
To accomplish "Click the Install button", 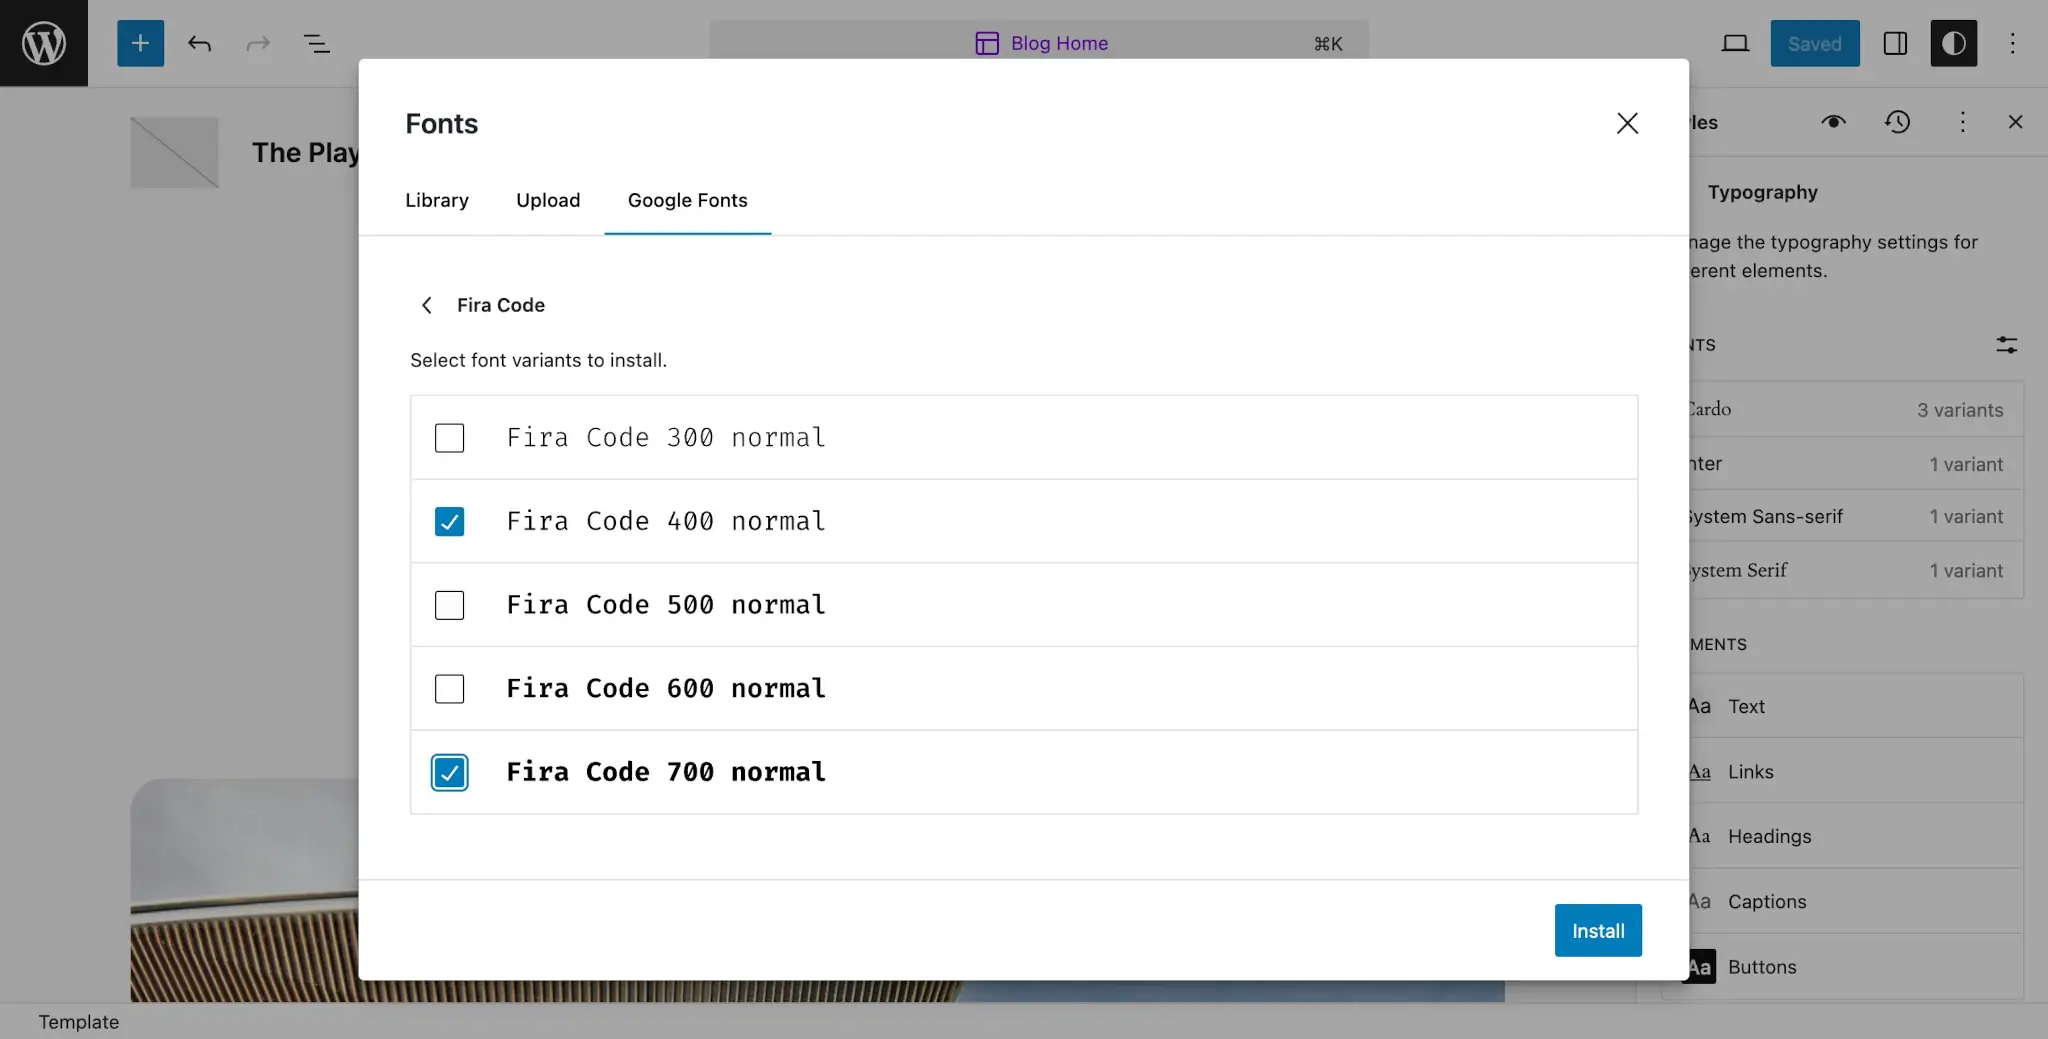I will coord(1597,931).
